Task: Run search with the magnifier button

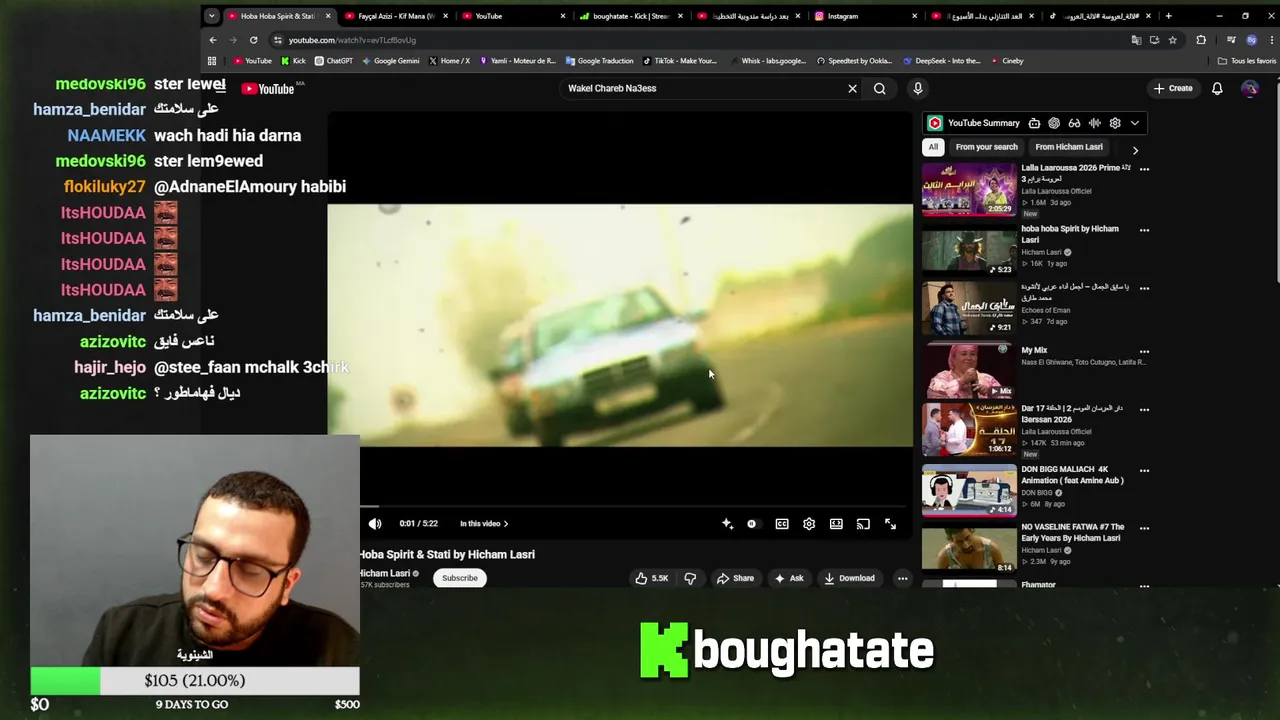Action: [879, 88]
